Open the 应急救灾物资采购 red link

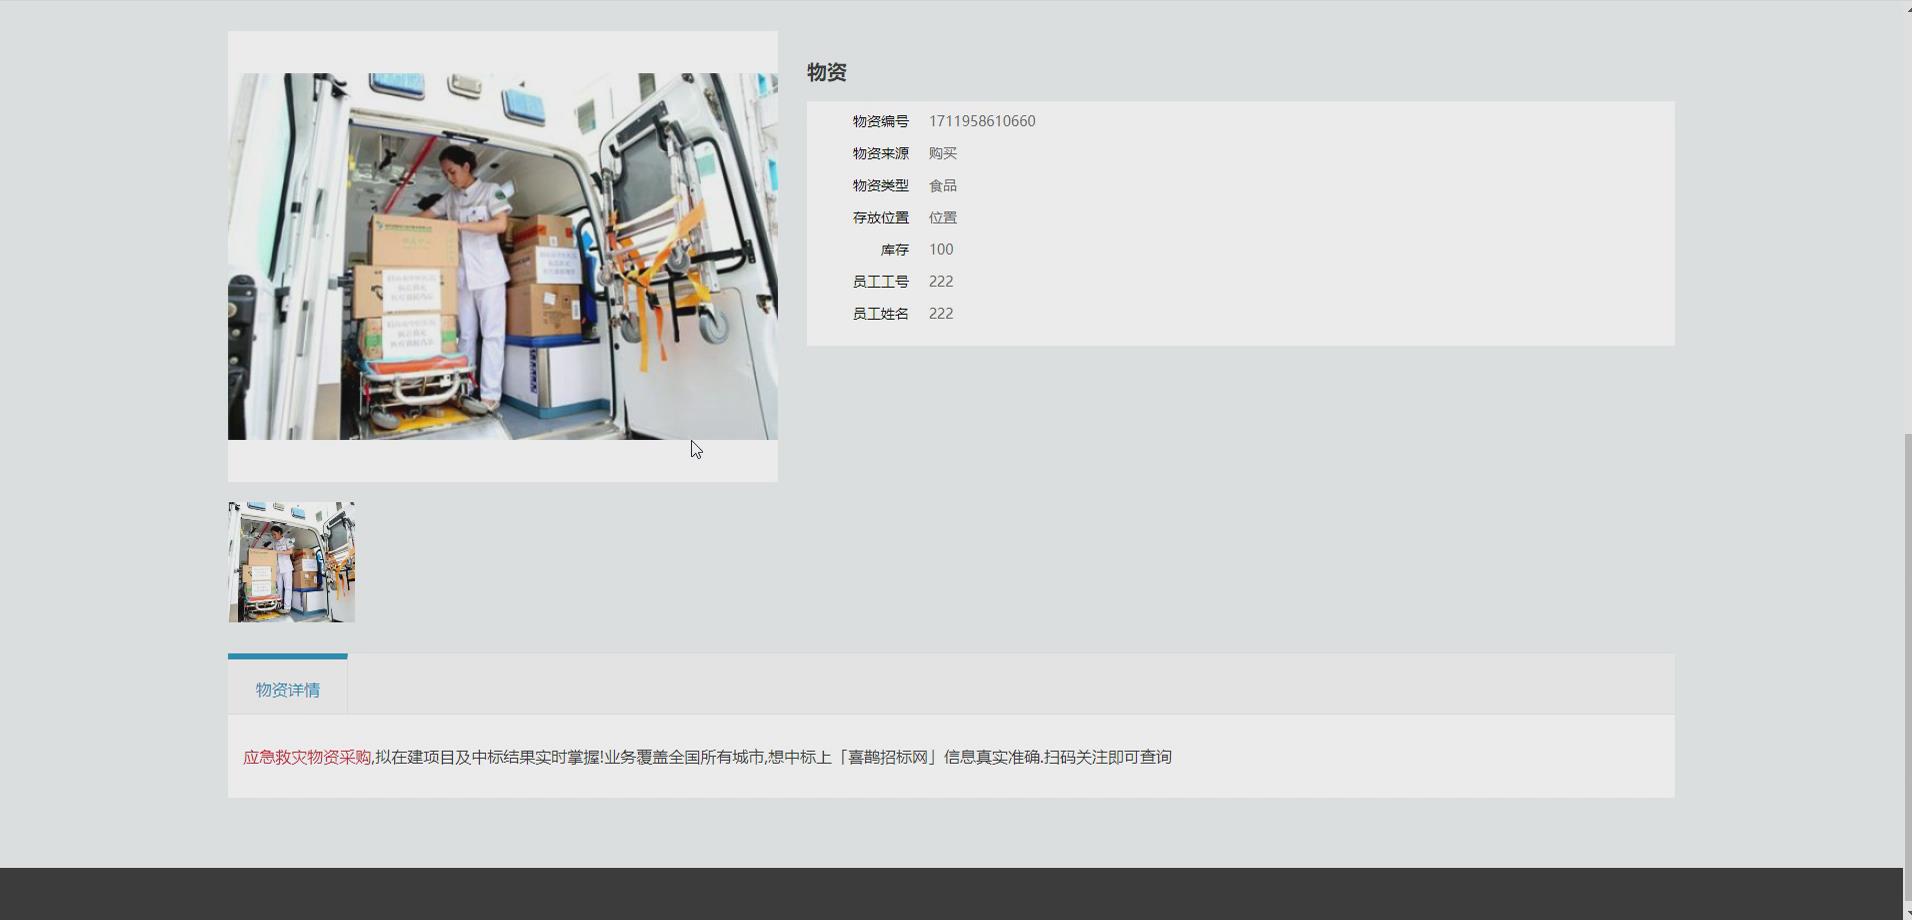pyautogui.click(x=307, y=757)
